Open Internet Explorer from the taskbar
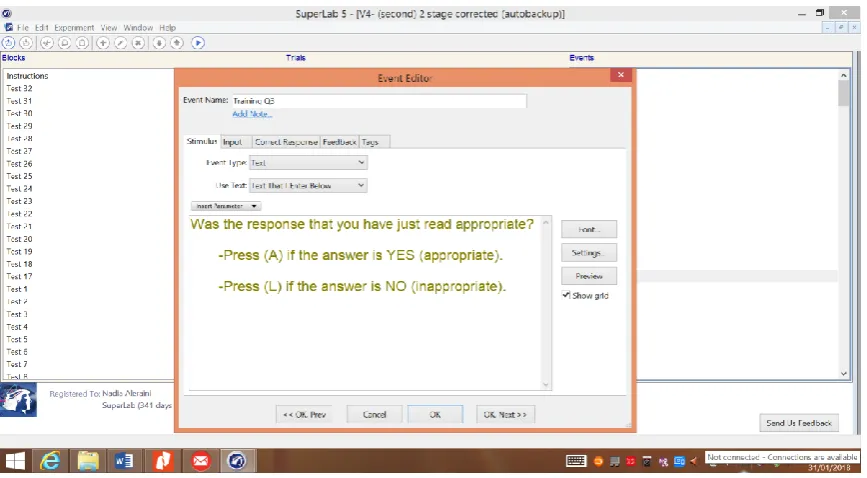867x478 pixels. click(x=50, y=460)
